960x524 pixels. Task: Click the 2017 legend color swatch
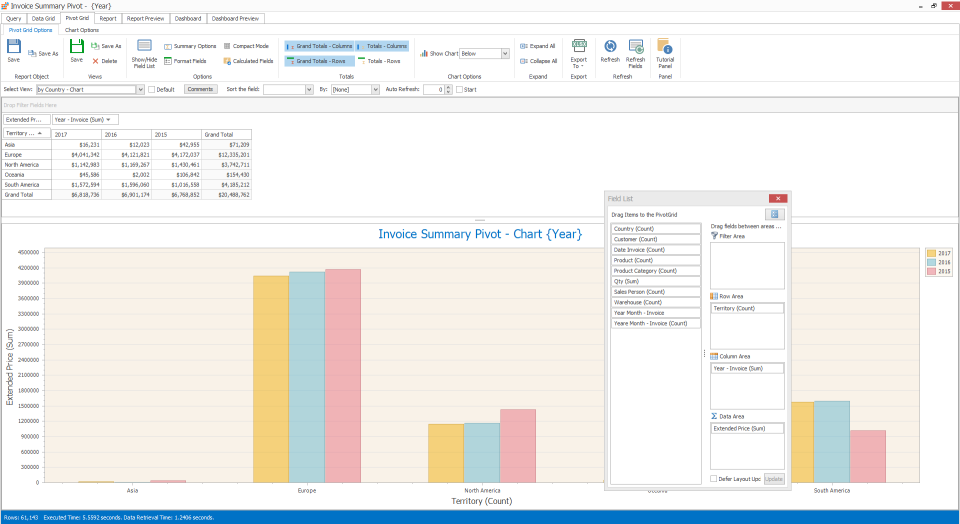tap(931, 253)
